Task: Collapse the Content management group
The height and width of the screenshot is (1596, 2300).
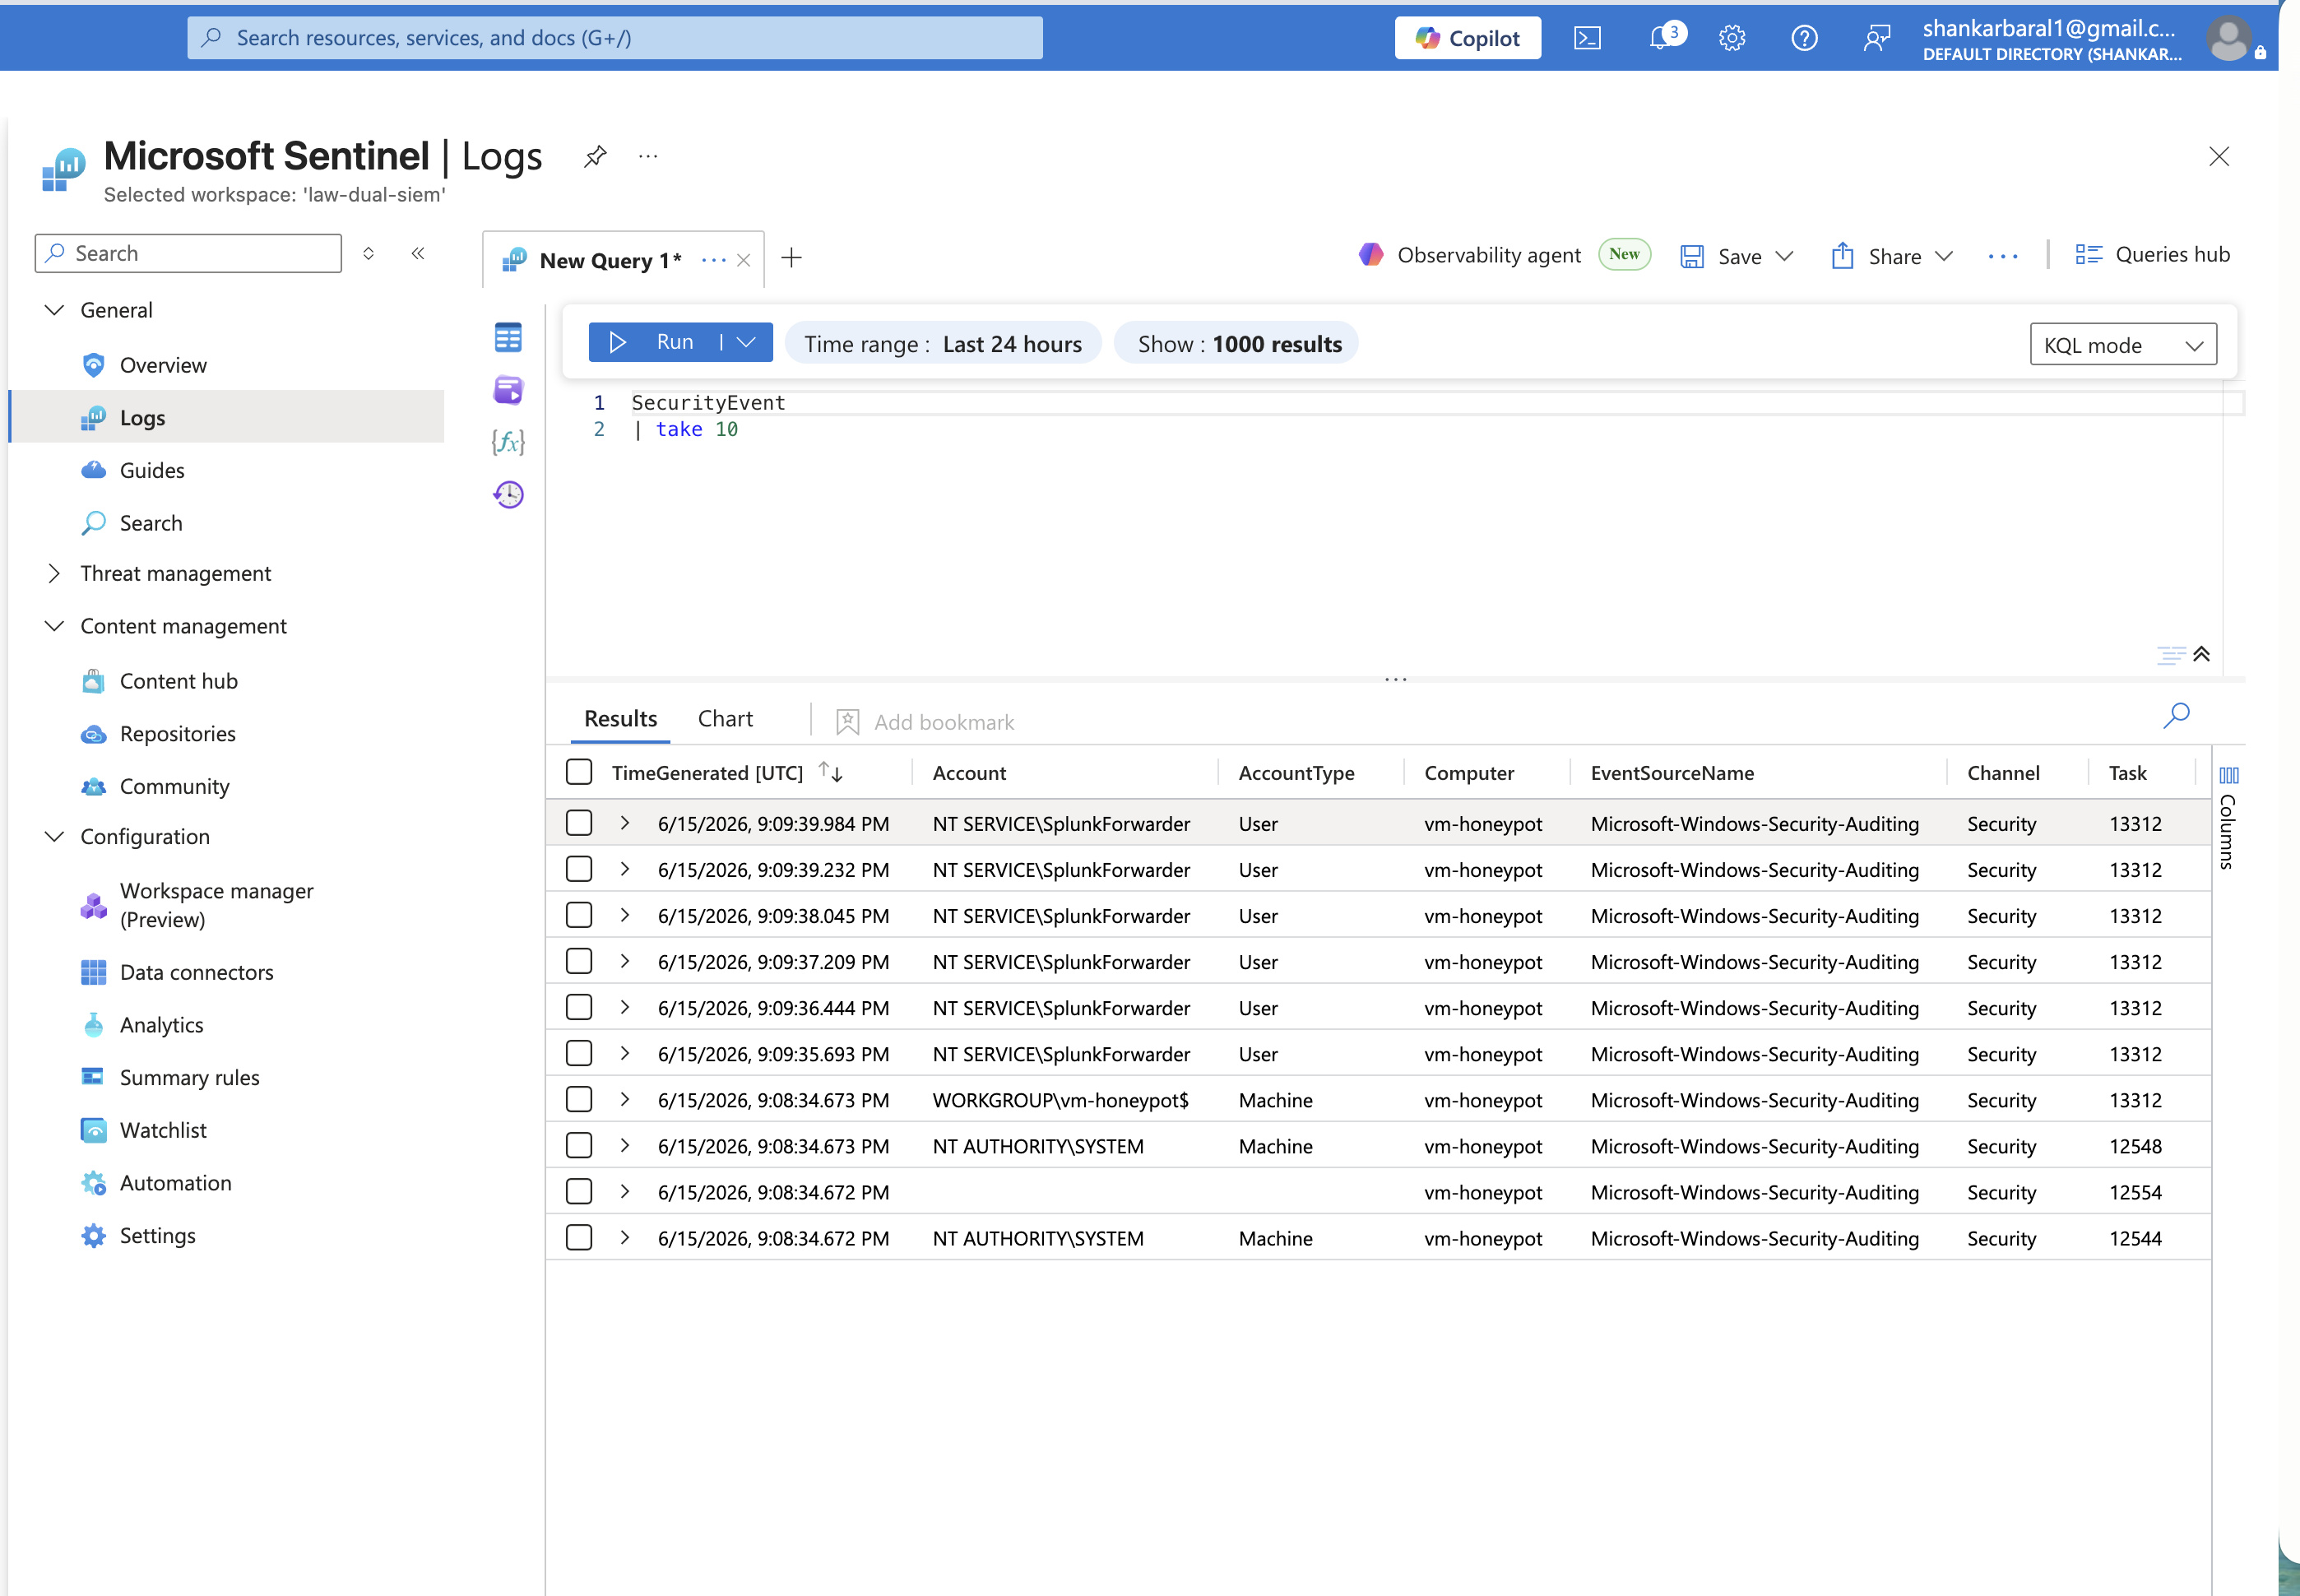Action: pyautogui.click(x=54, y=626)
